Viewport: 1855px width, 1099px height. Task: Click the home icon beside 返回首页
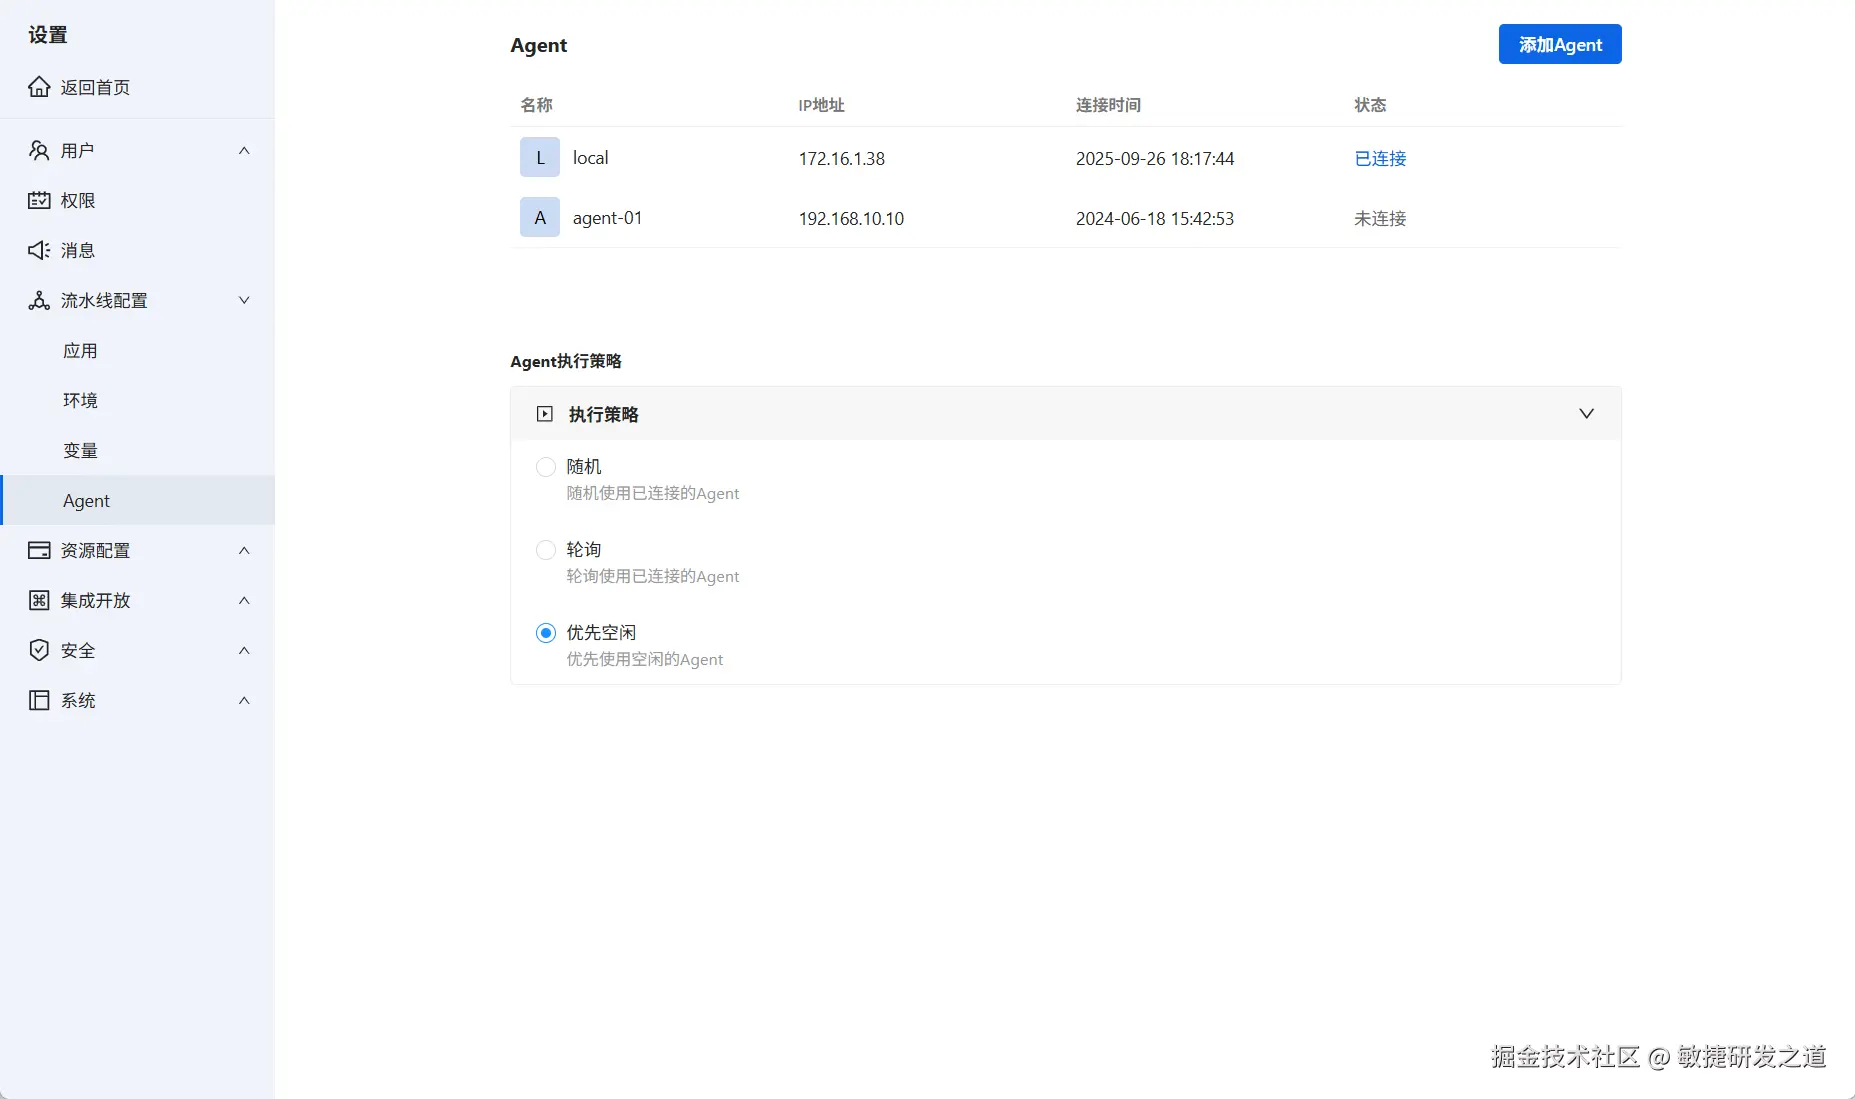[x=39, y=87]
